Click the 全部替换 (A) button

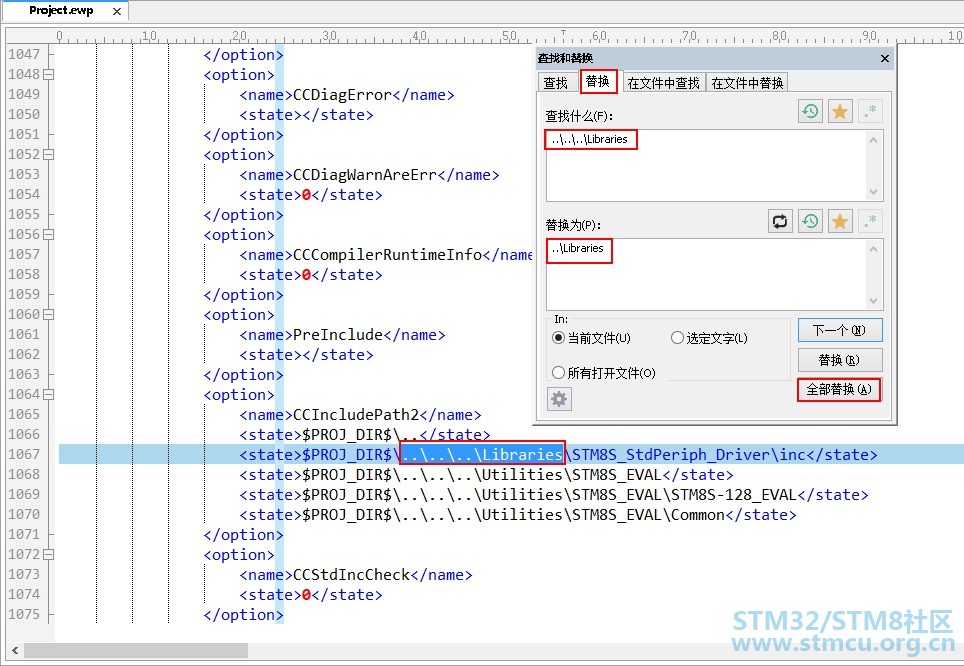[x=840, y=389]
